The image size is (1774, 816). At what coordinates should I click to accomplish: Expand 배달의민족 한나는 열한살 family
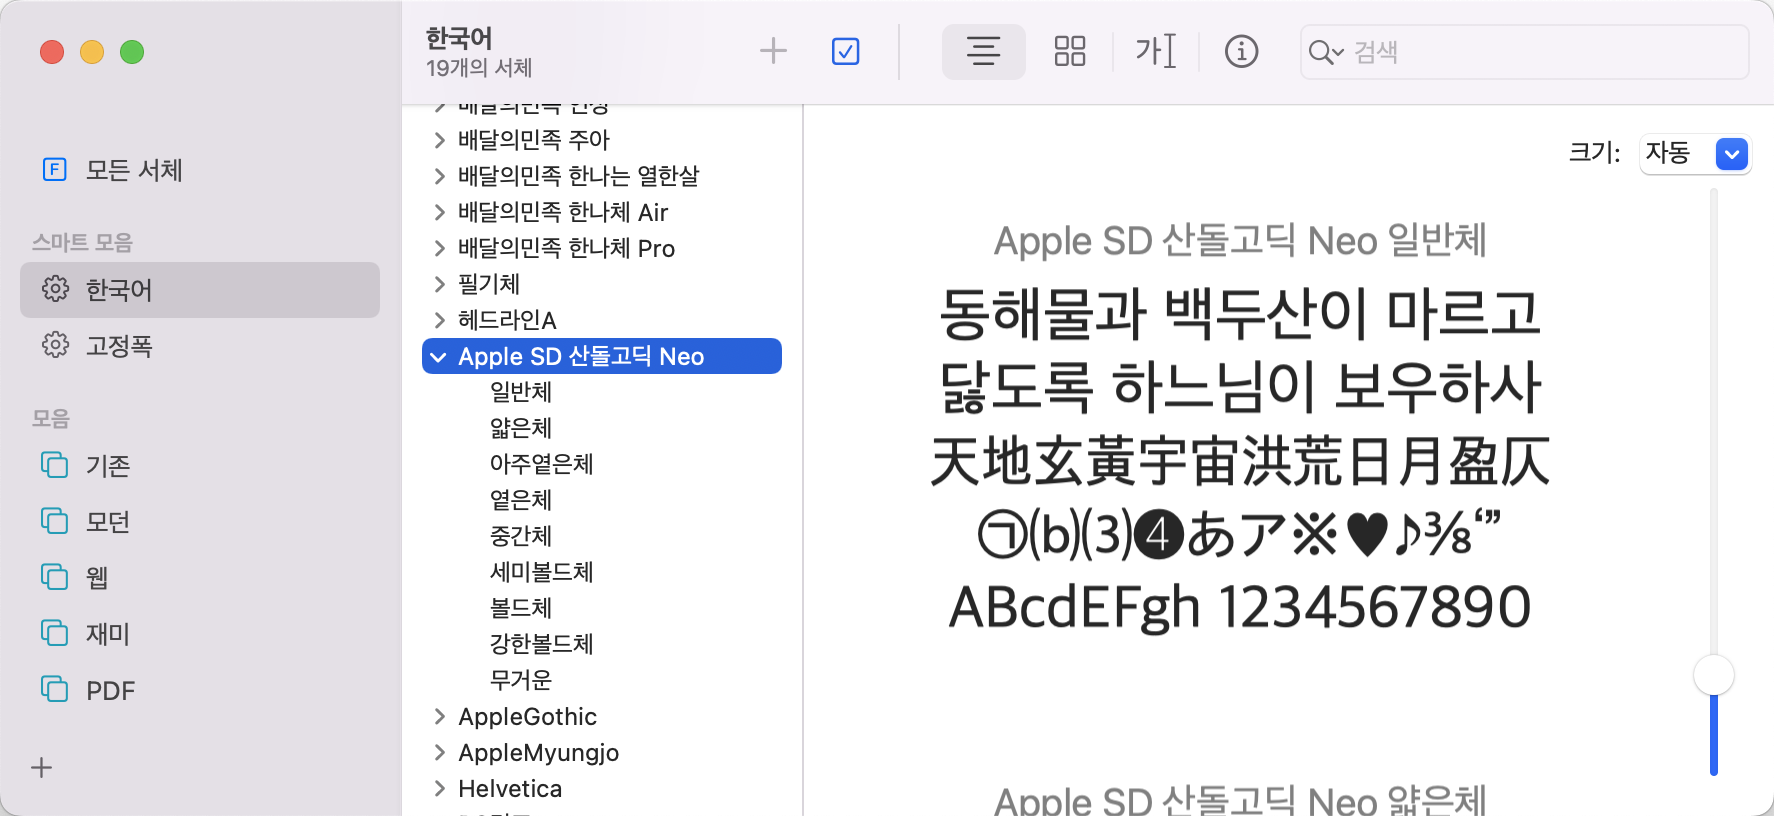440,176
